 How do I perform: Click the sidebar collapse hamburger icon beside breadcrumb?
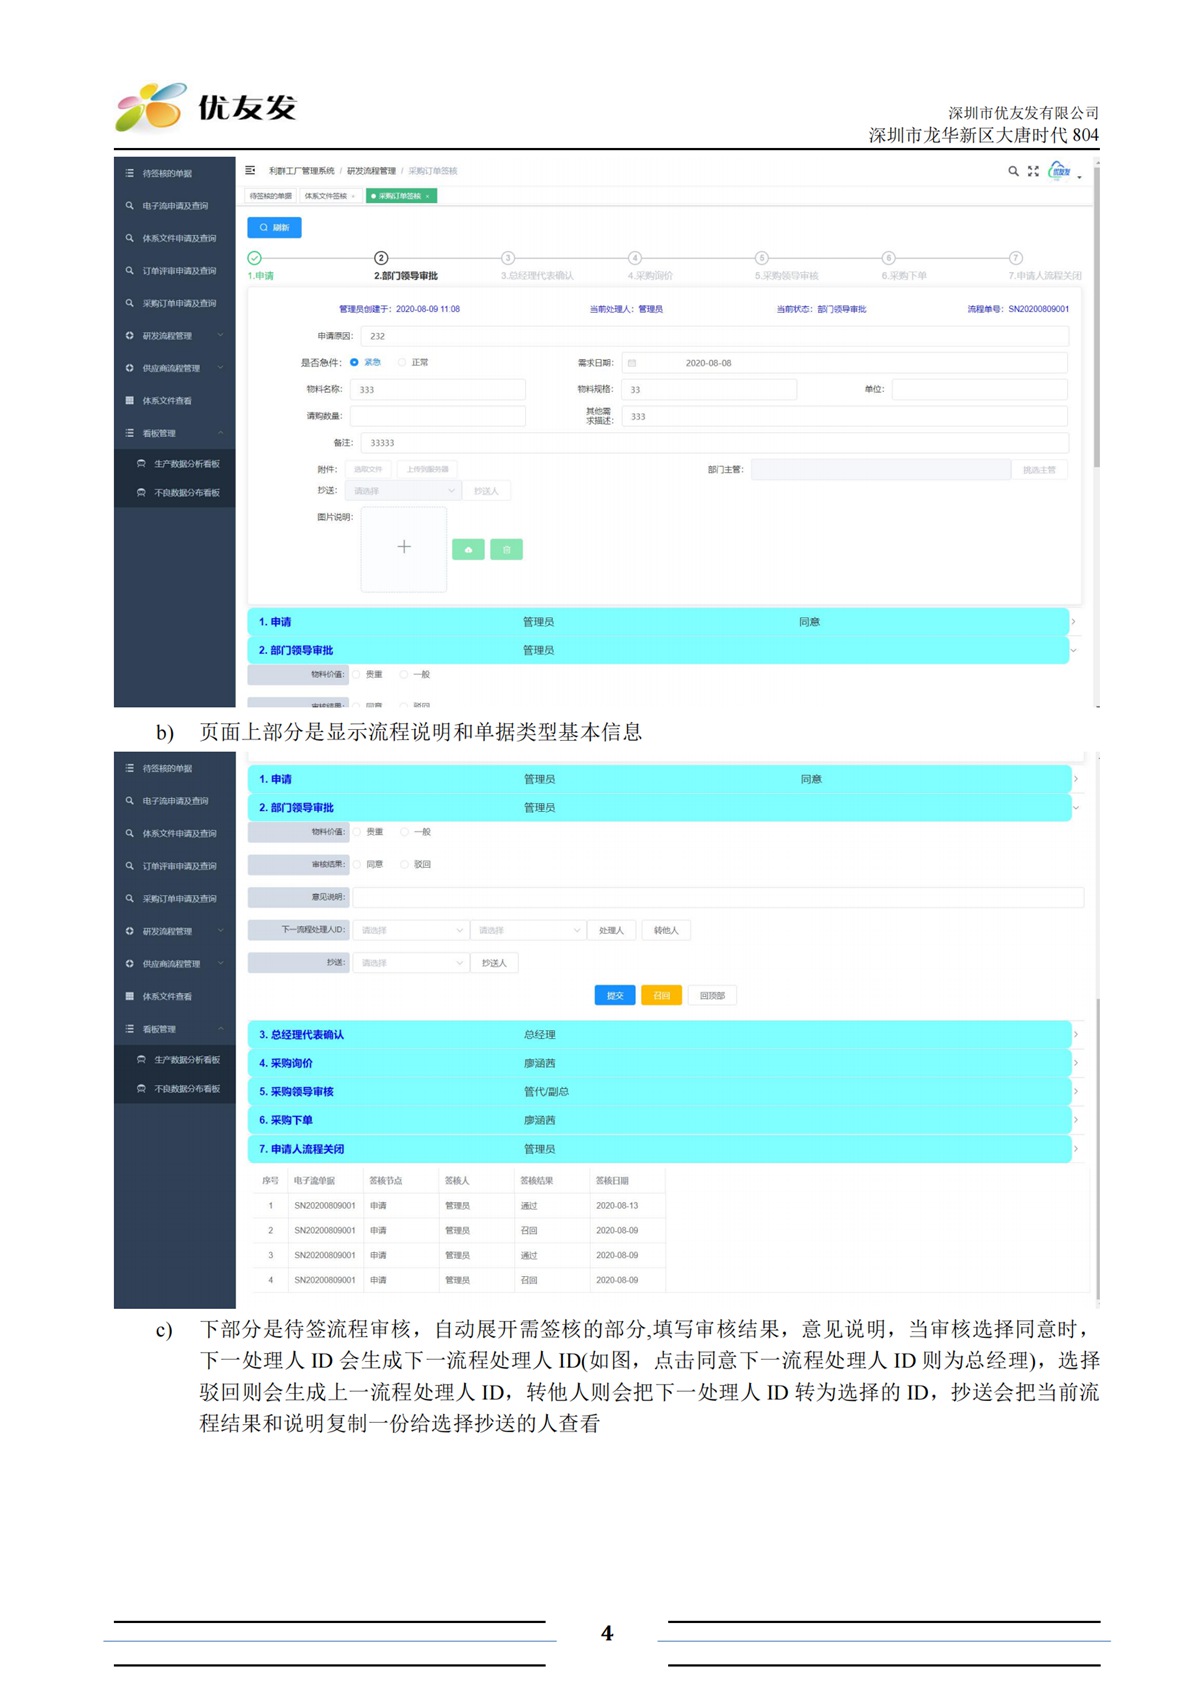(x=250, y=171)
